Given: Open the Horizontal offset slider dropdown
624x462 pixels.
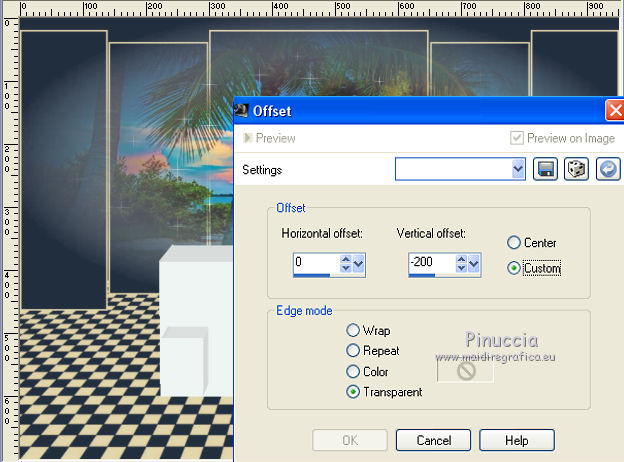Looking at the screenshot, I should pyautogui.click(x=358, y=263).
